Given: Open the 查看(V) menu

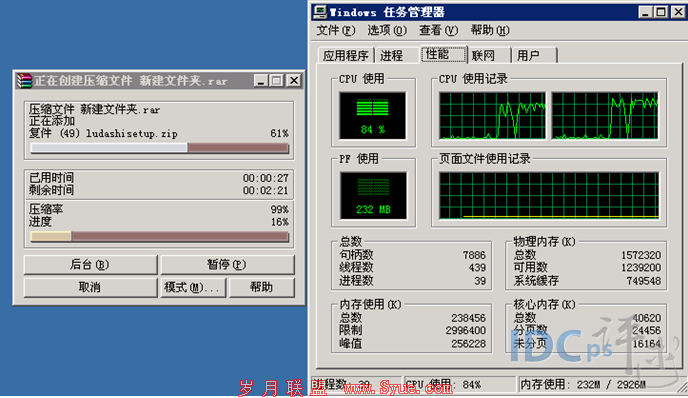Looking at the screenshot, I should point(438,30).
